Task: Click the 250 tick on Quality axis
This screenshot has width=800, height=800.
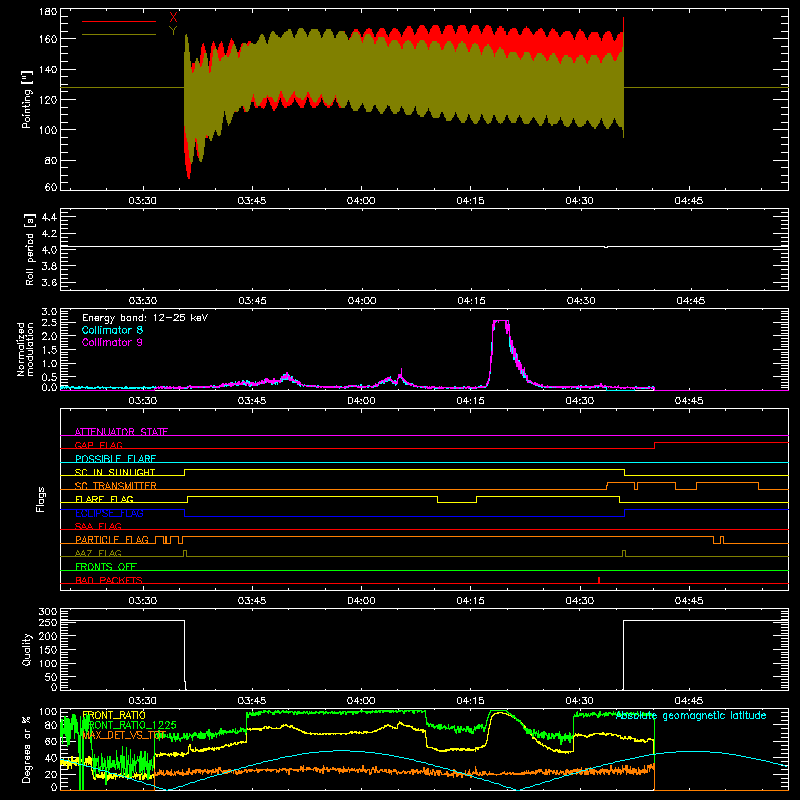Action: pos(48,622)
